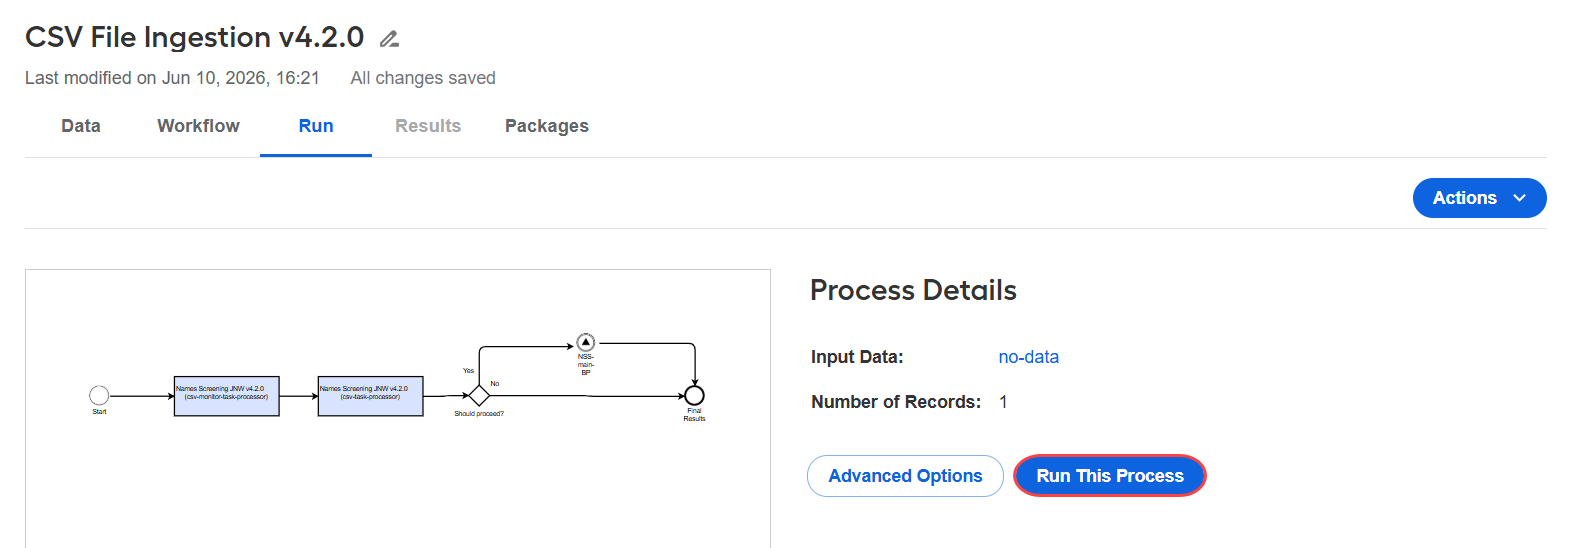Screen dimensions: 1572x548
Task: Select the Final Results end event circle
Action: point(694,396)
